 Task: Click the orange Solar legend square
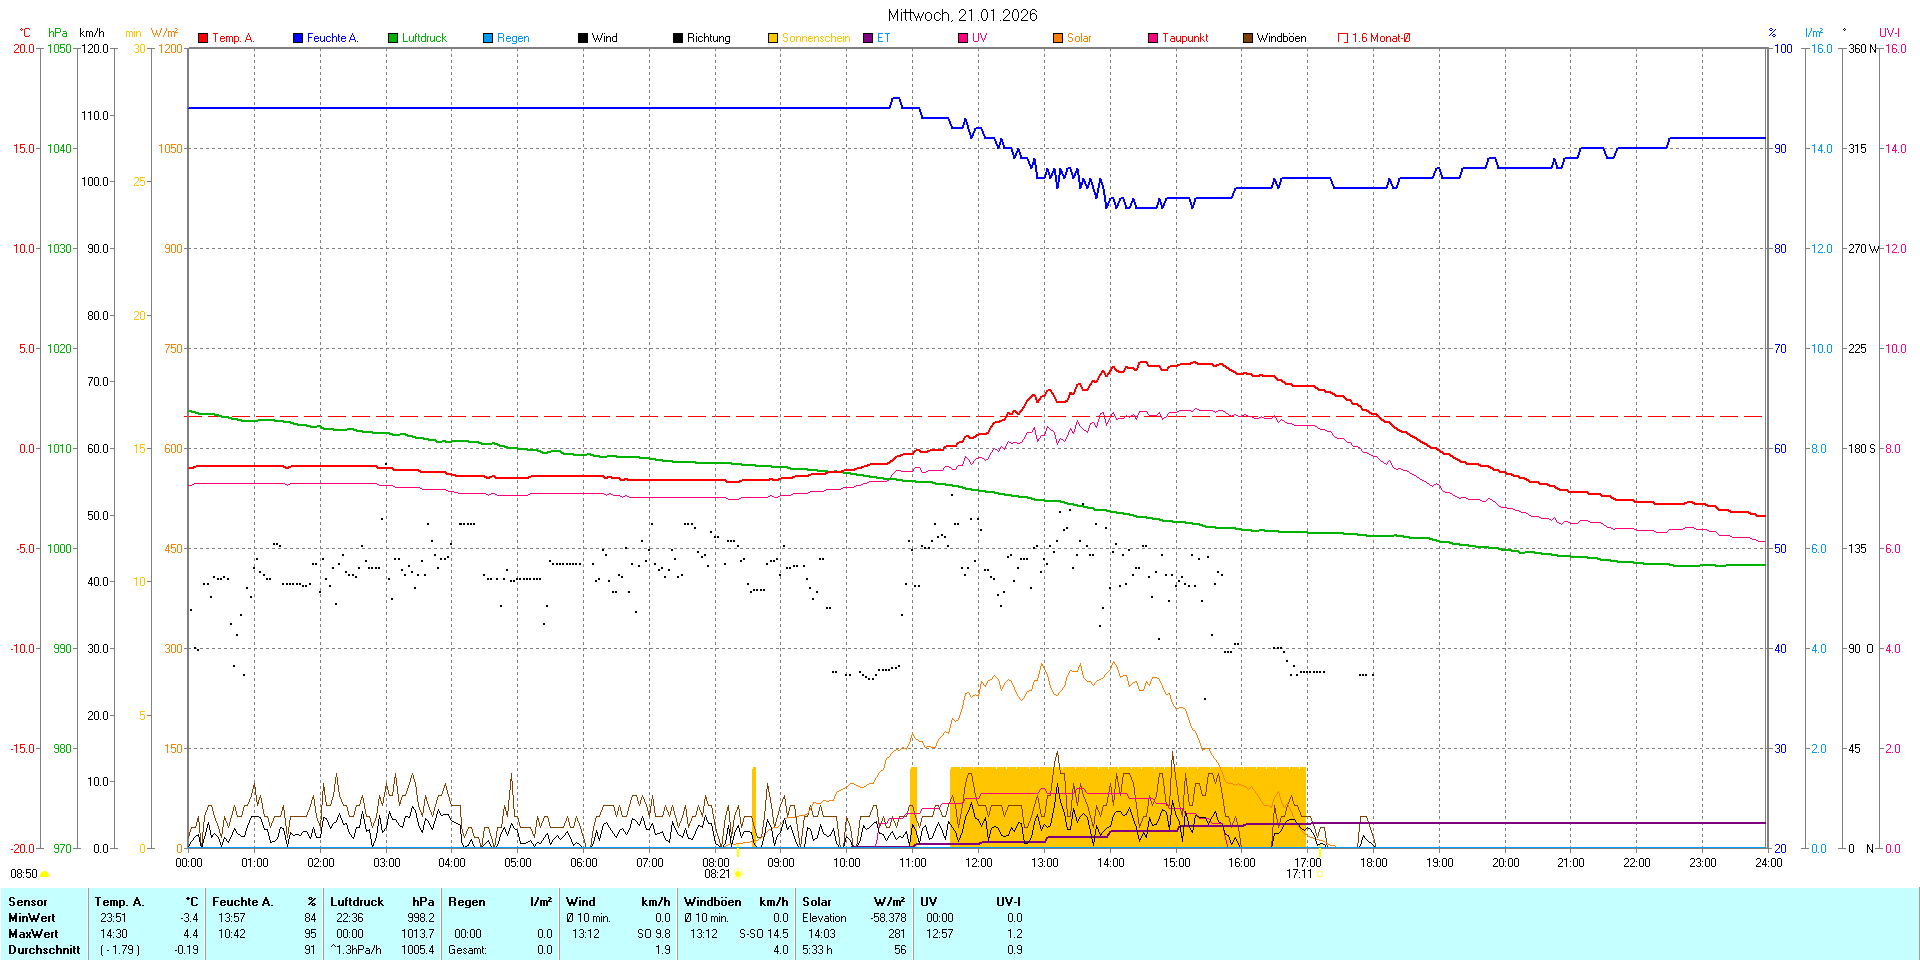(1058, 38)
